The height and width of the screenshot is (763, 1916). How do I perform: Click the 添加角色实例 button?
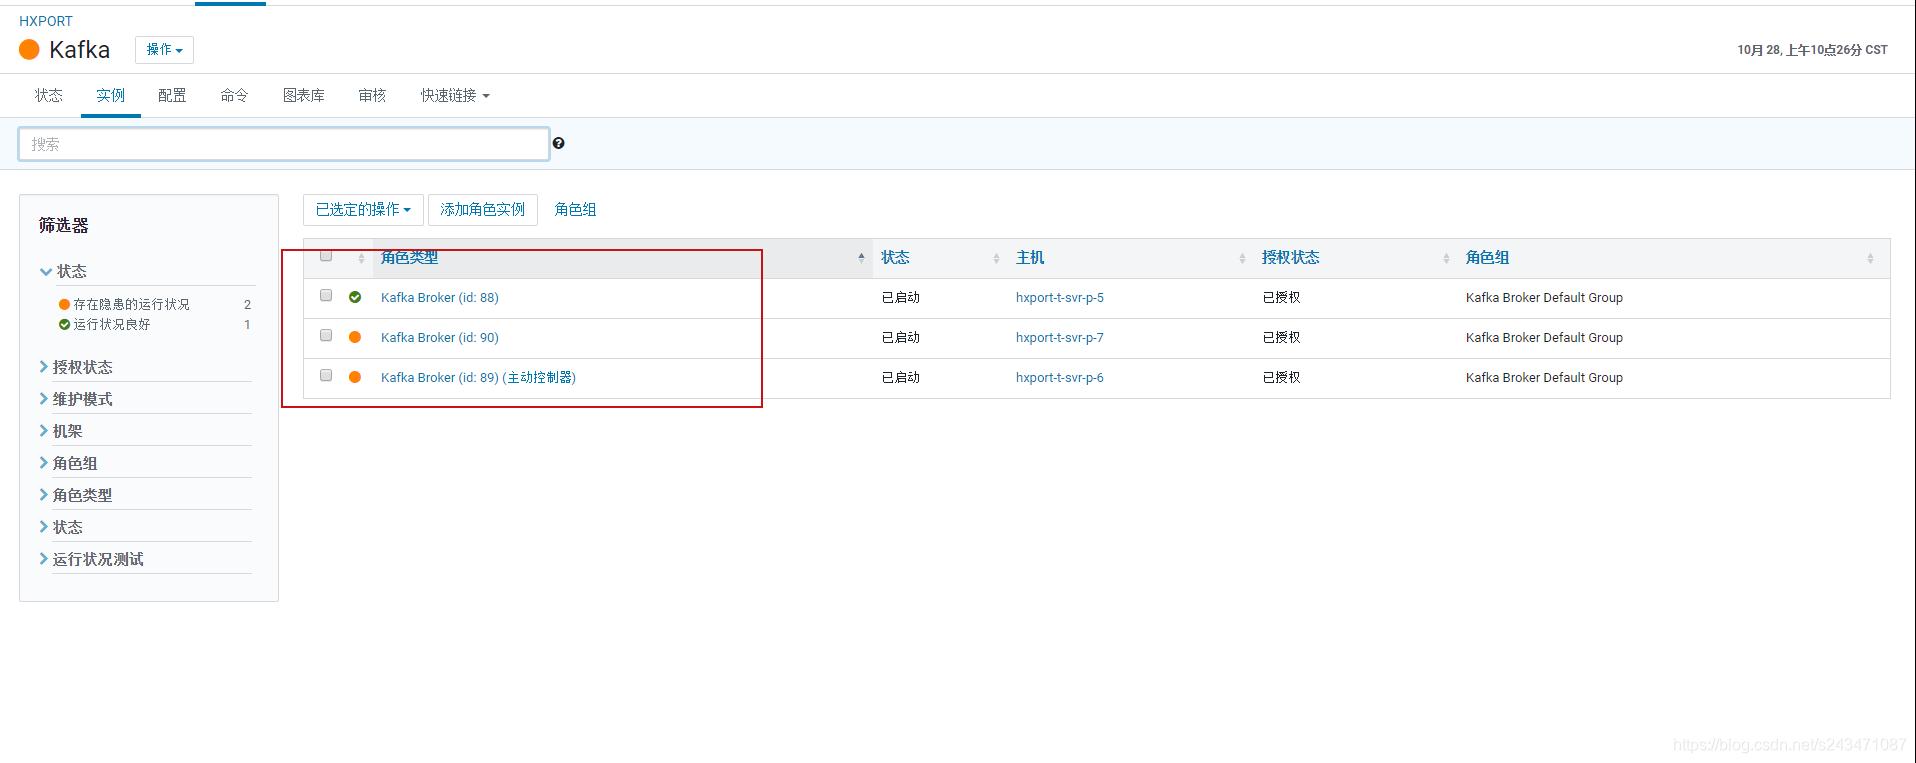pyautogui.click(x=482, y=209)
